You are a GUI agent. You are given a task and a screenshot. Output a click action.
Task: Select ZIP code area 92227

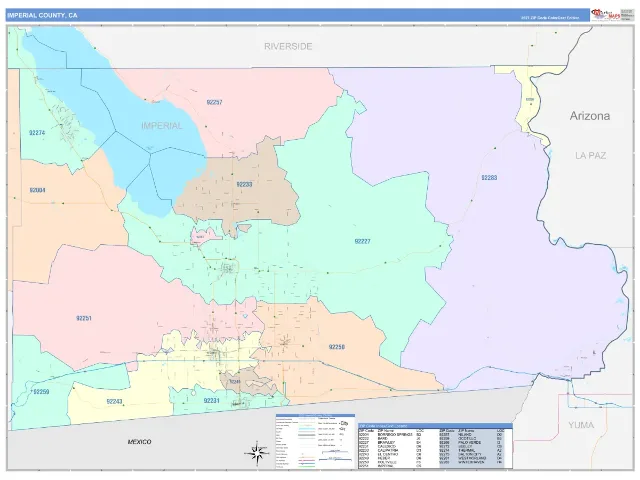tap(362, 241)
